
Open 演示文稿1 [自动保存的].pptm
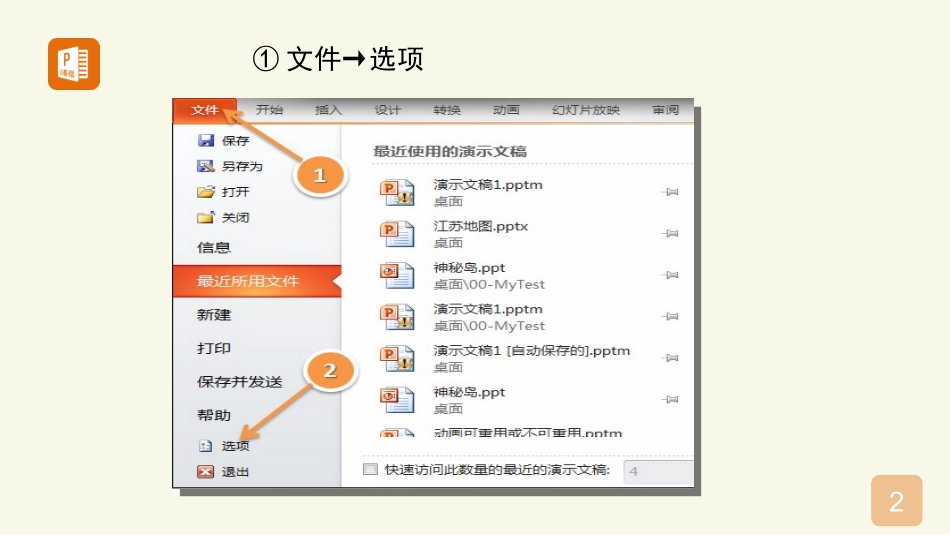tap(531, 350)
